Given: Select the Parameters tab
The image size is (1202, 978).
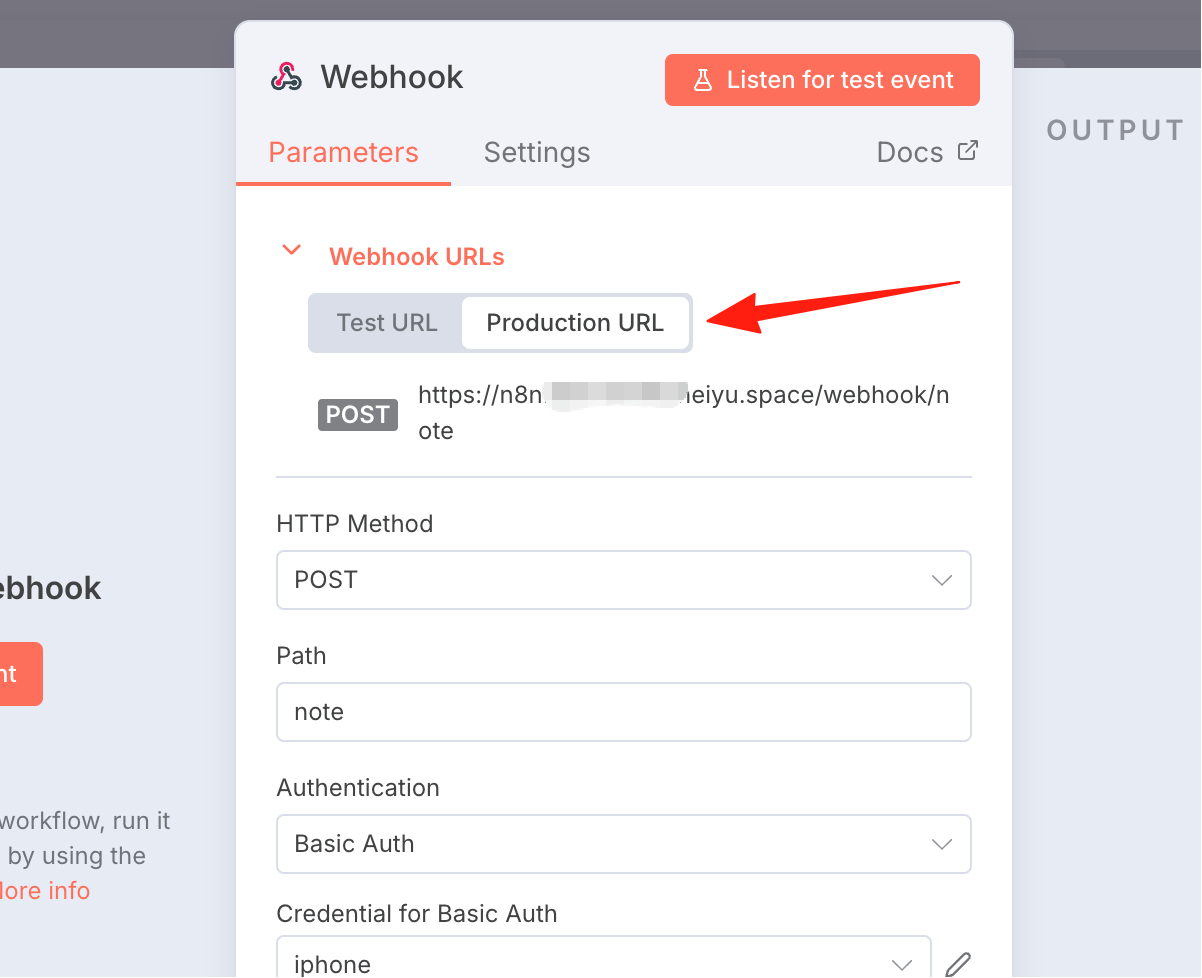Looking at the screenshot, I should click(x=343, y=152).
